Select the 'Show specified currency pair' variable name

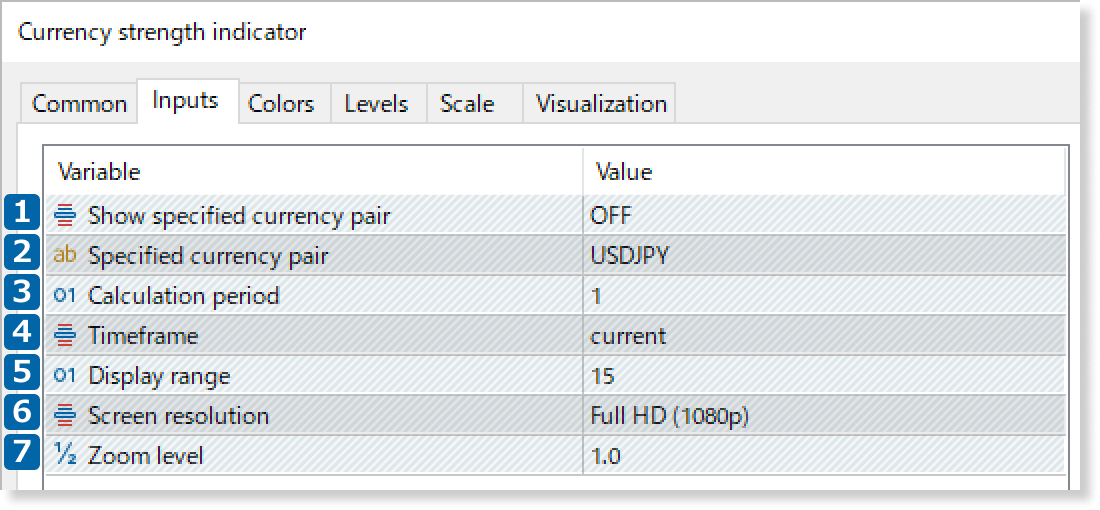tap(239, 216)
